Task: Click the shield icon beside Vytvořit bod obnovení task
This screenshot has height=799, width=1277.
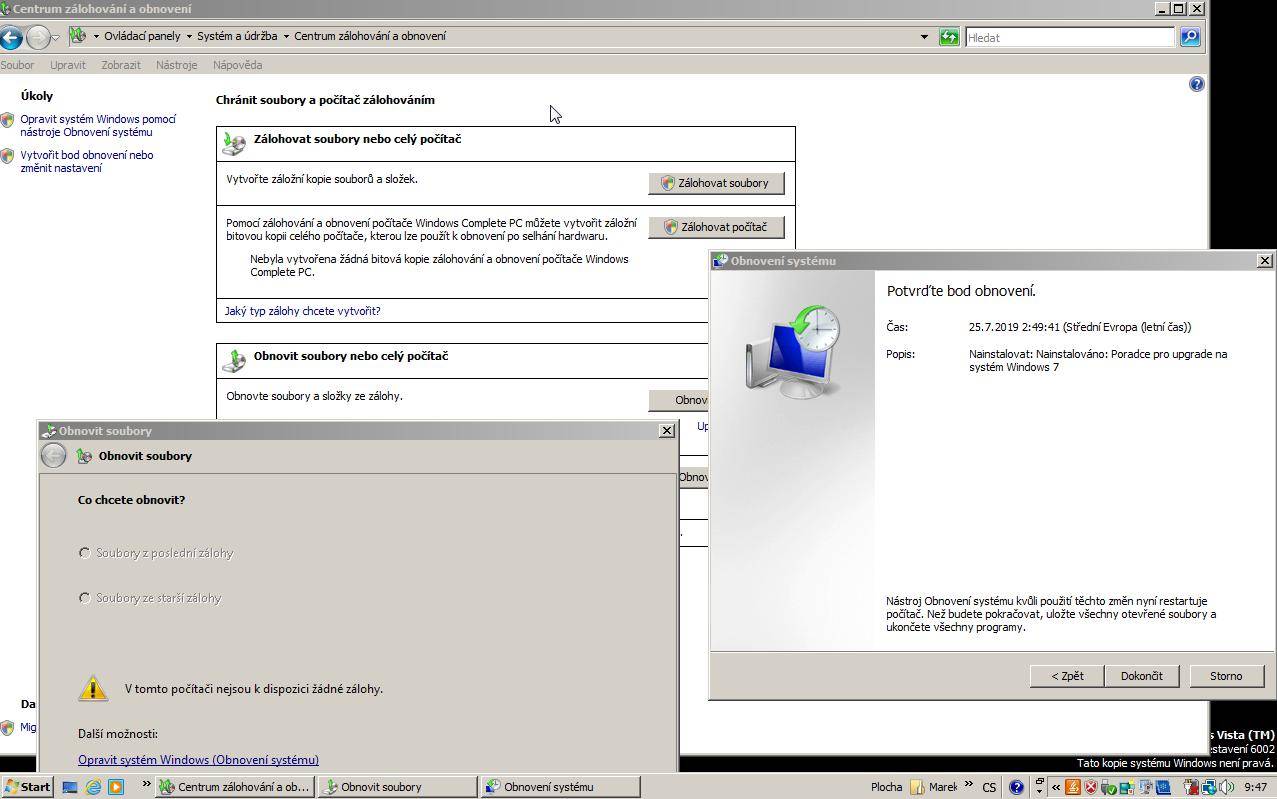Action: pyautogui.click(x=8, y=156)
